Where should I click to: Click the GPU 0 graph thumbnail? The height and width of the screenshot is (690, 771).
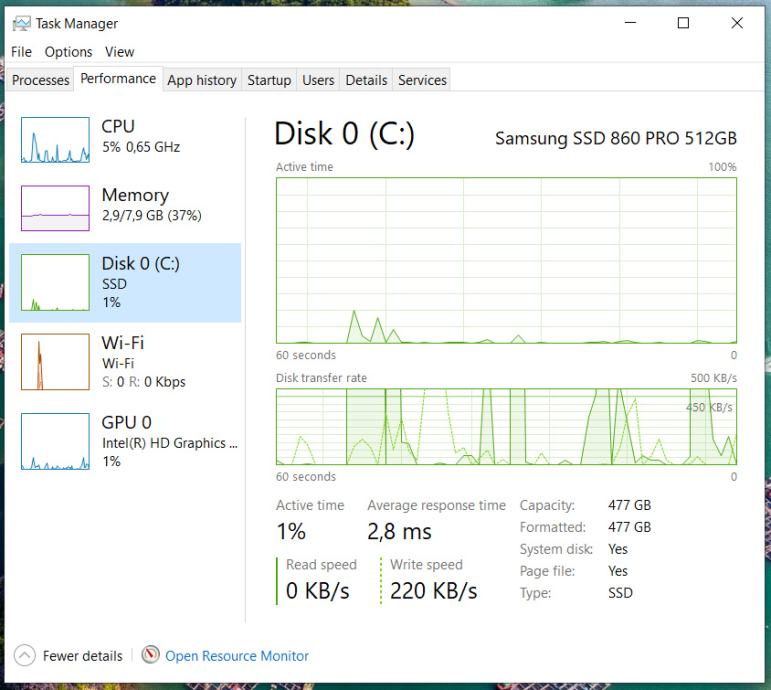pyautogui.click(x=55, y=441)
